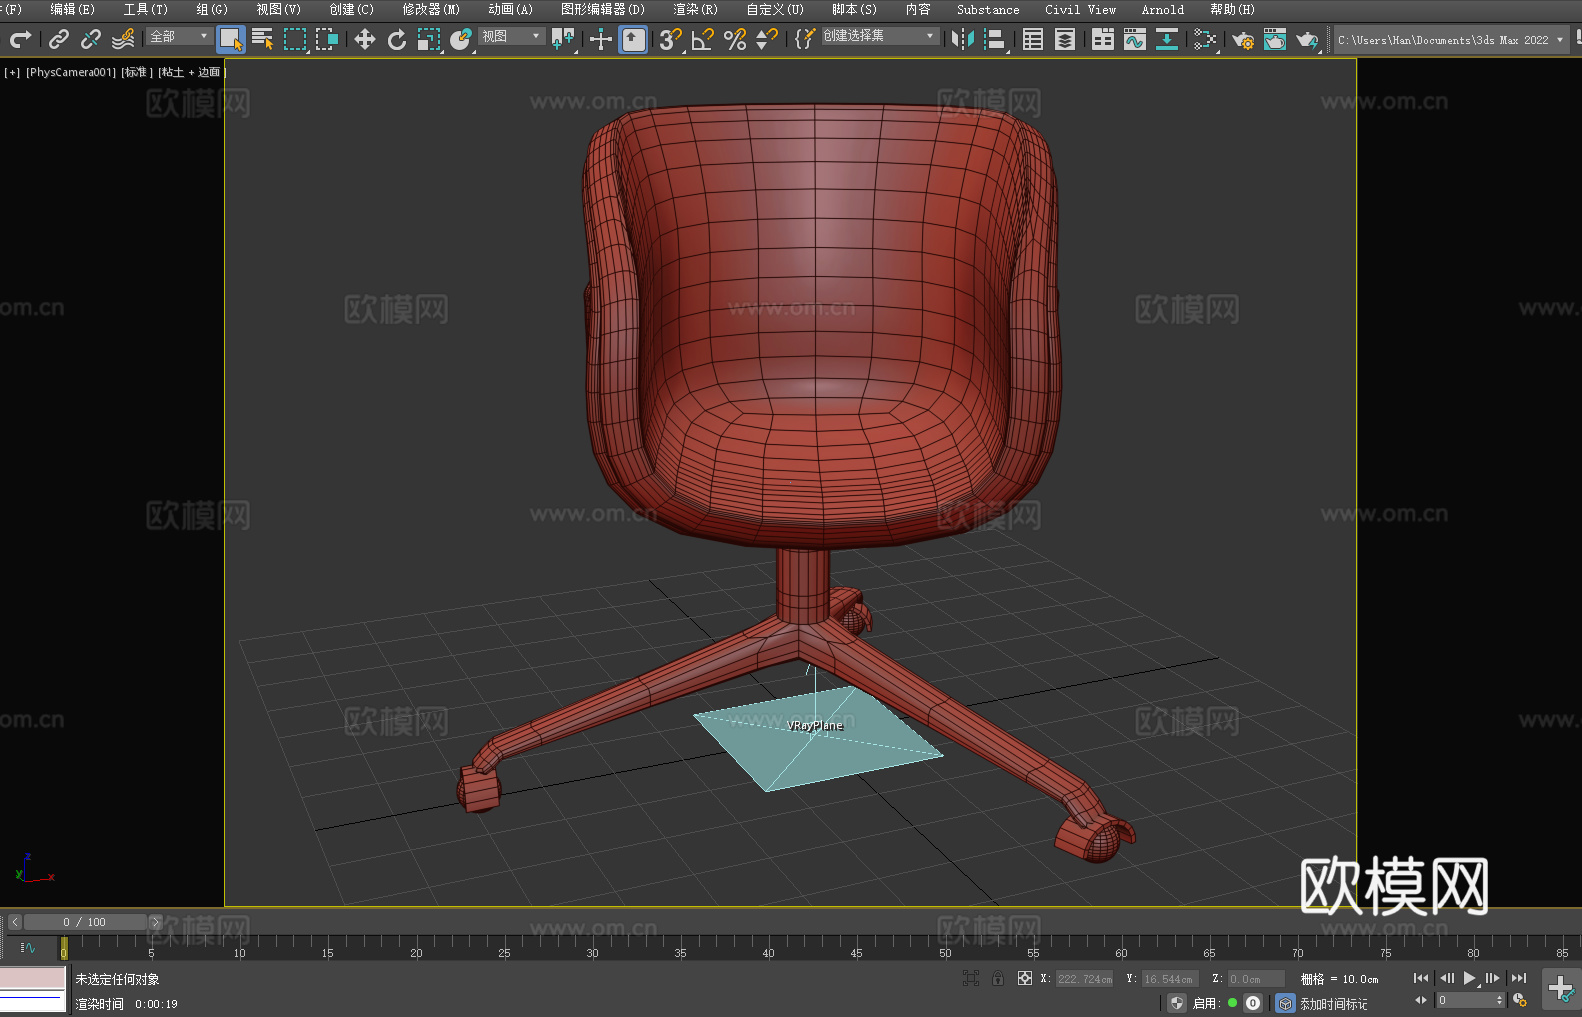Click the time slider left arrow
Screen dimensions: 1582x1017
pos(15,922)
